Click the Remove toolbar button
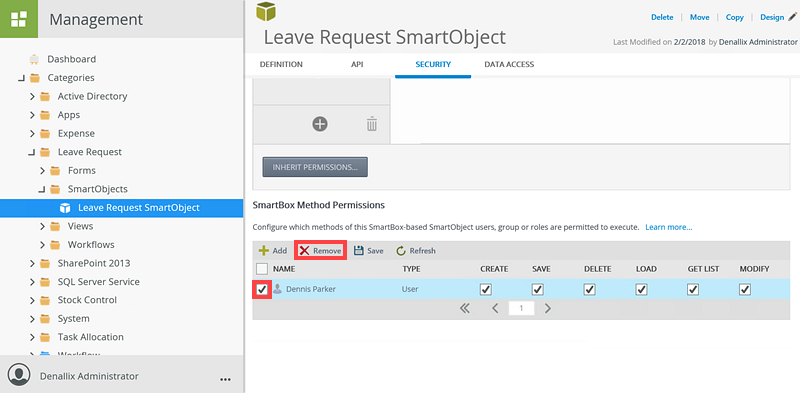 [320, 251]
